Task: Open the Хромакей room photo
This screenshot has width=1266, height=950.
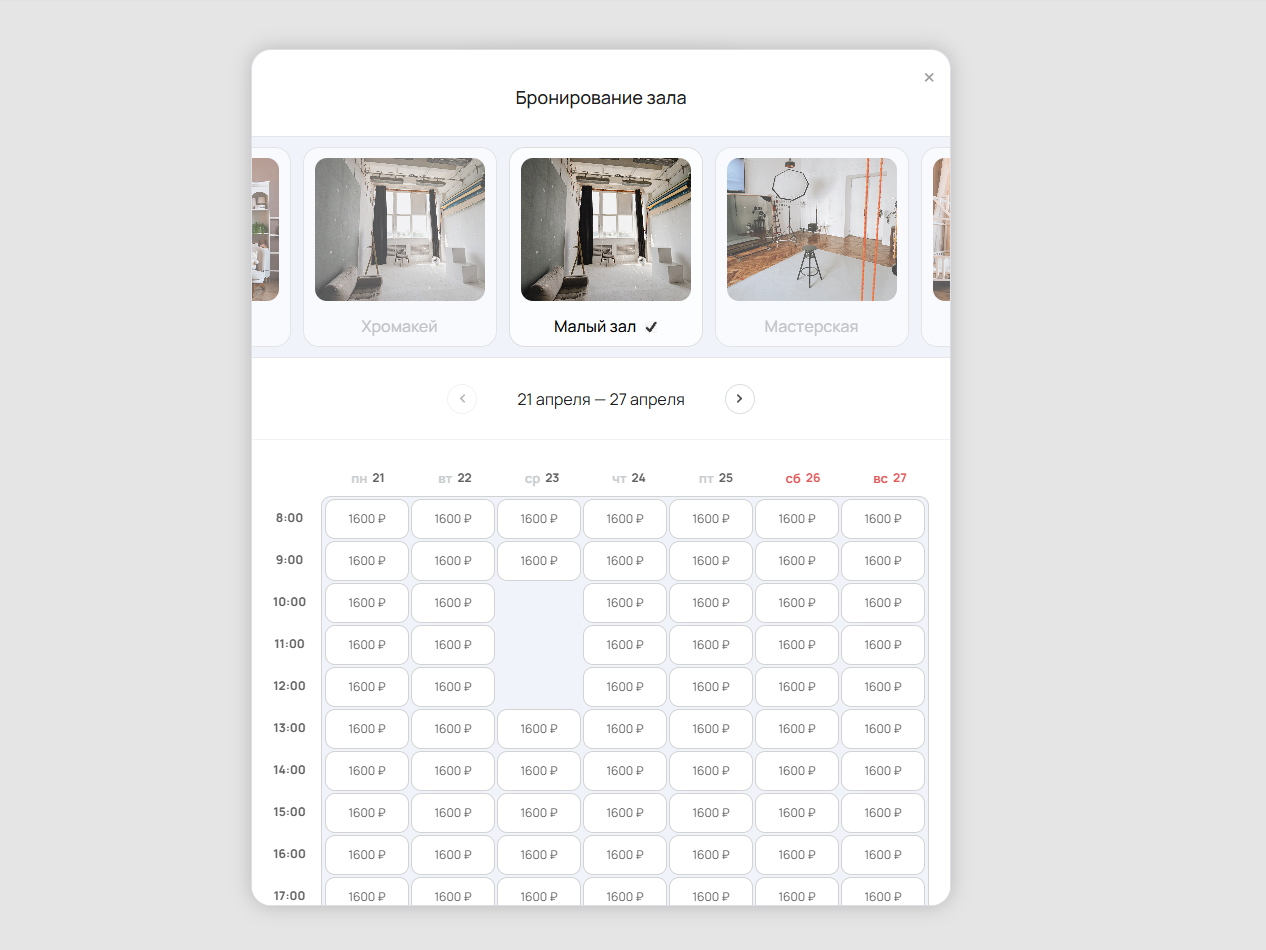Action: click(400, 229)
